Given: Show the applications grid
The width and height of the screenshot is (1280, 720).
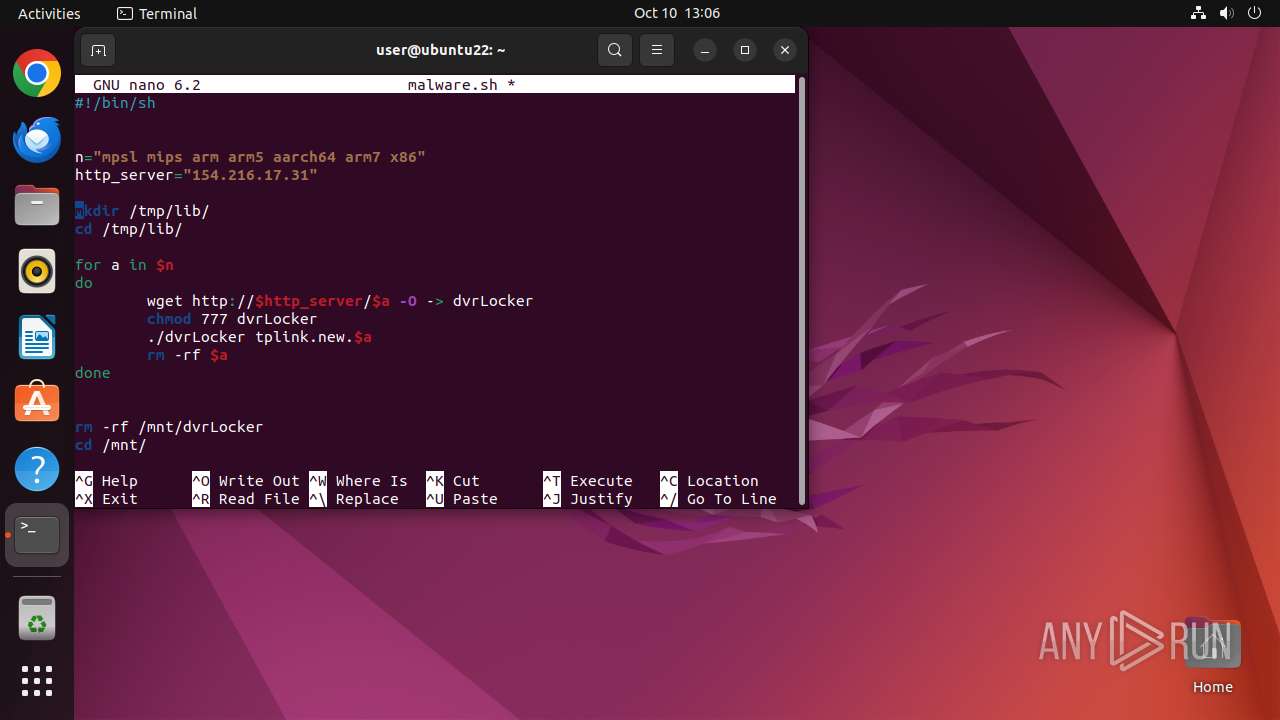Looking at the screenshot, I should pos(37,681).
